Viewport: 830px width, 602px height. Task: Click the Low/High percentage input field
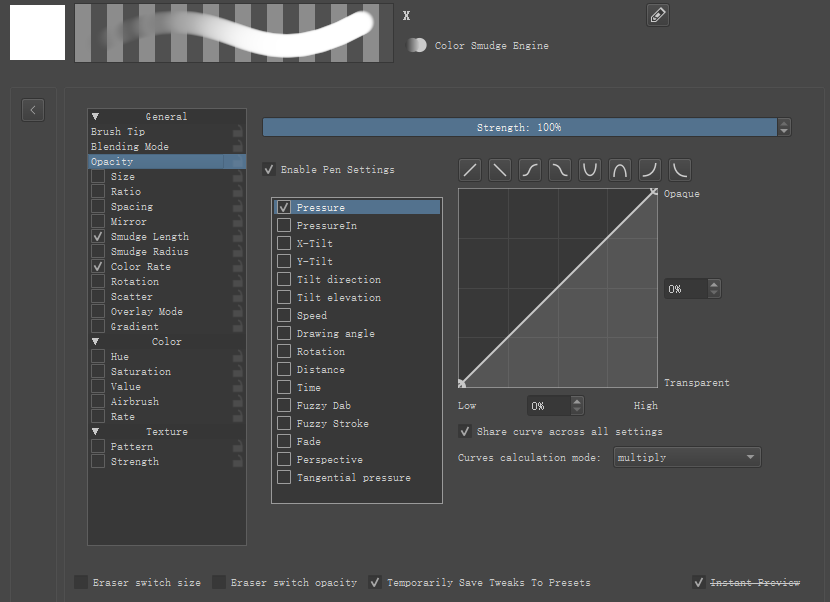tap(548, 406)
